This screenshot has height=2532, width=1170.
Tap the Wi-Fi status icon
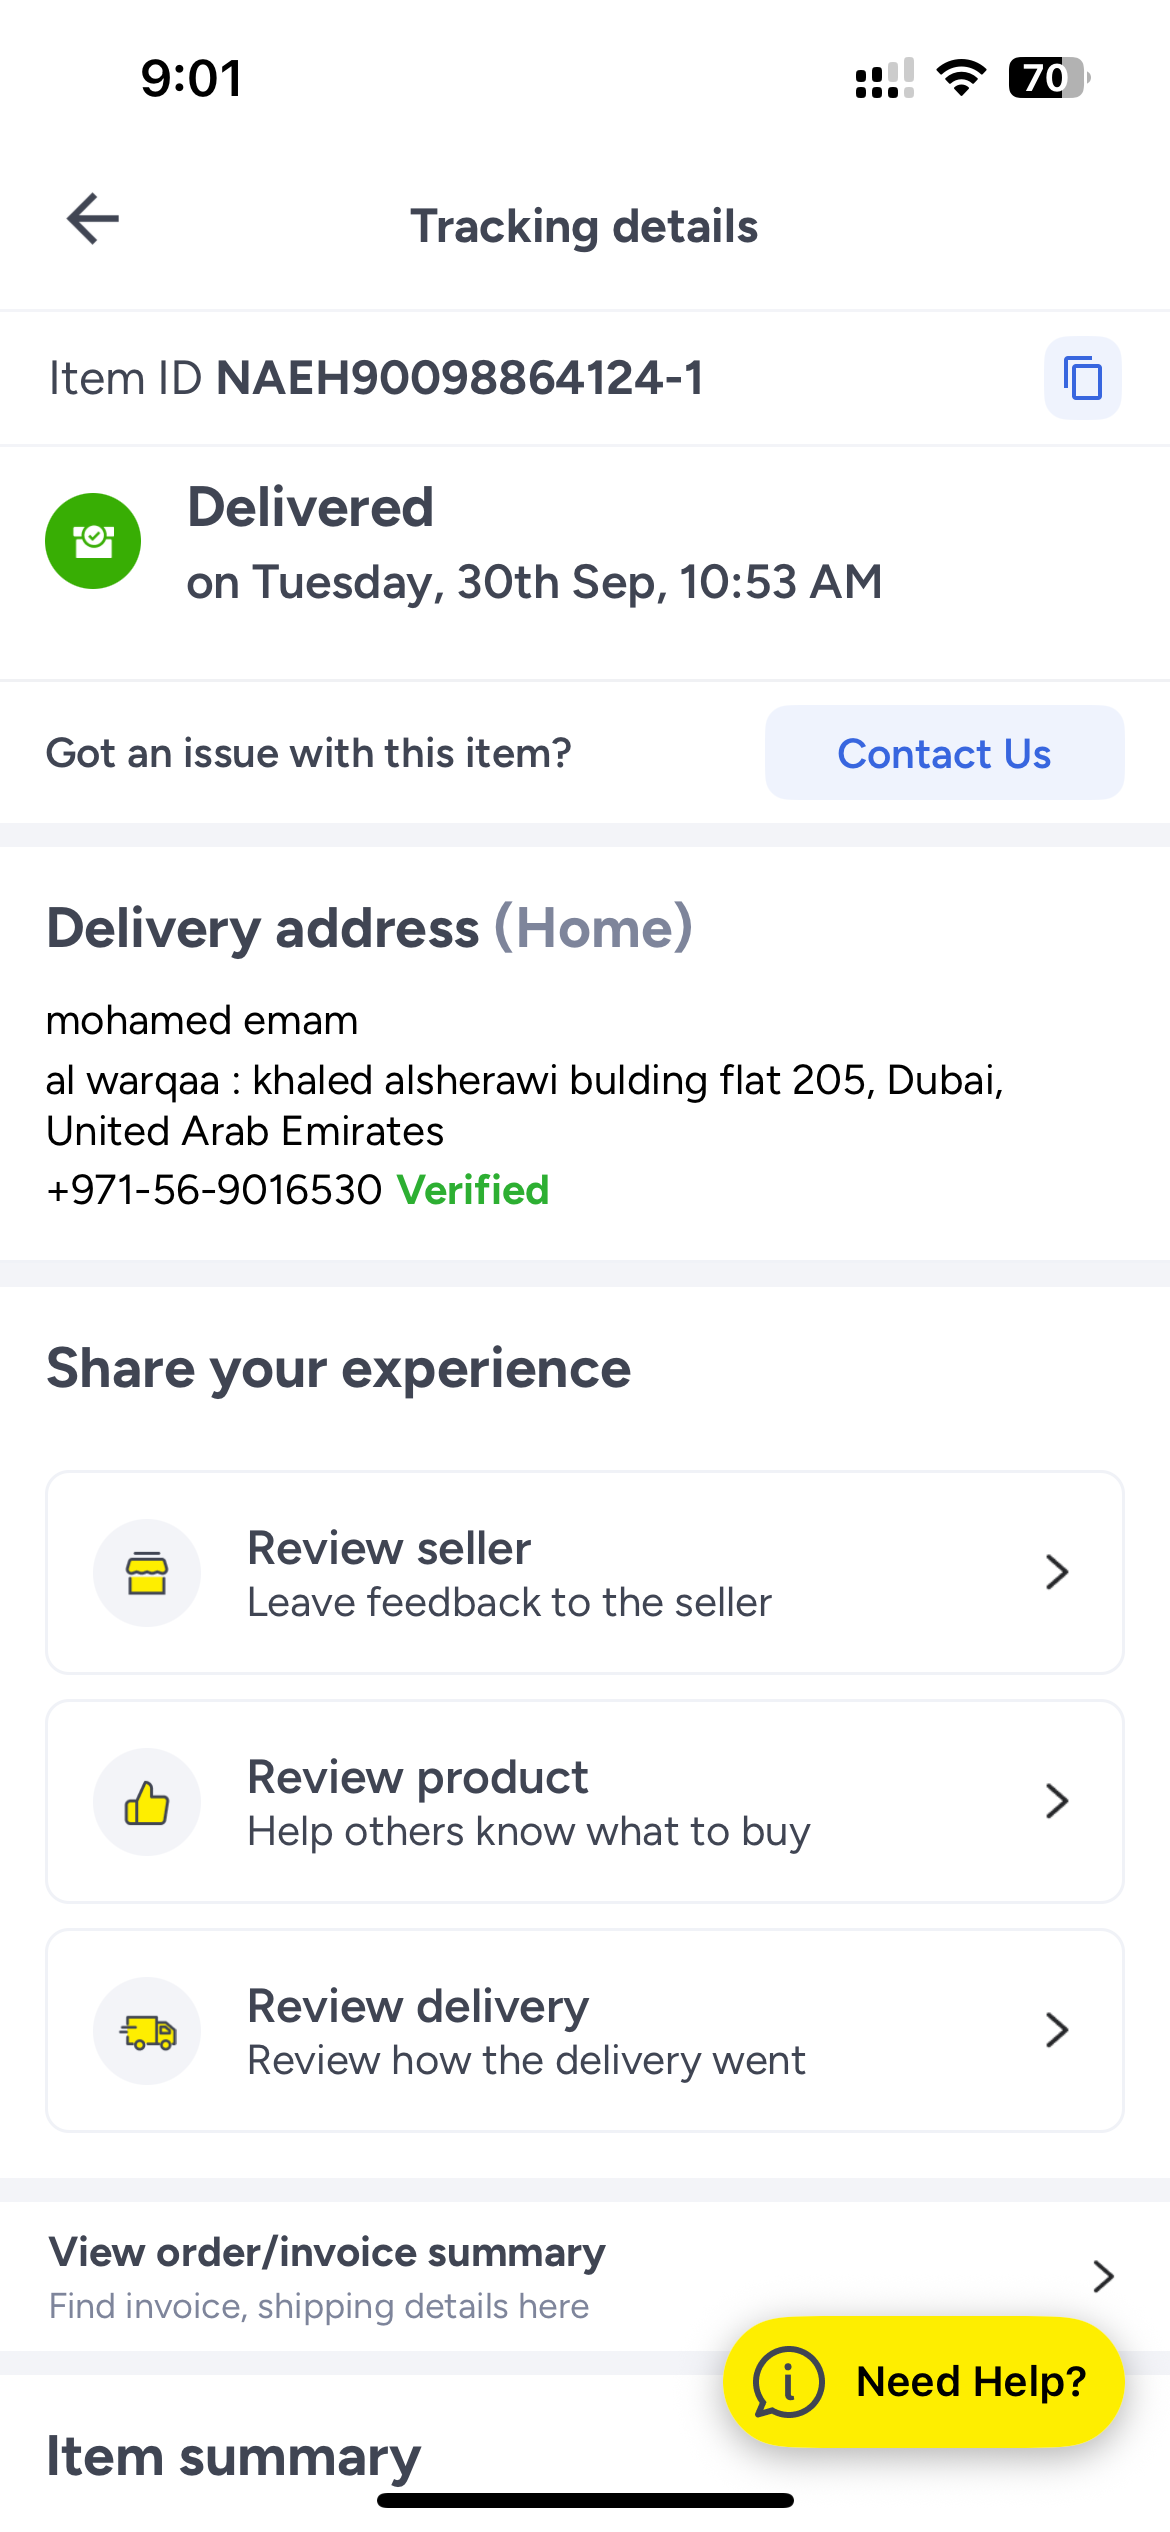[961, 78]
